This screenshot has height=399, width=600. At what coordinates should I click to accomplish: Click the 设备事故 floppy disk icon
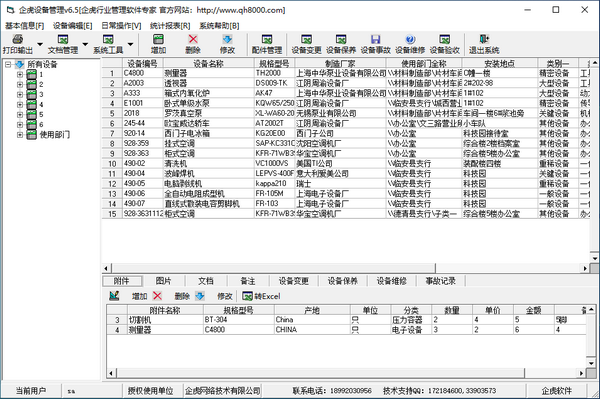[x=375, y=39]
